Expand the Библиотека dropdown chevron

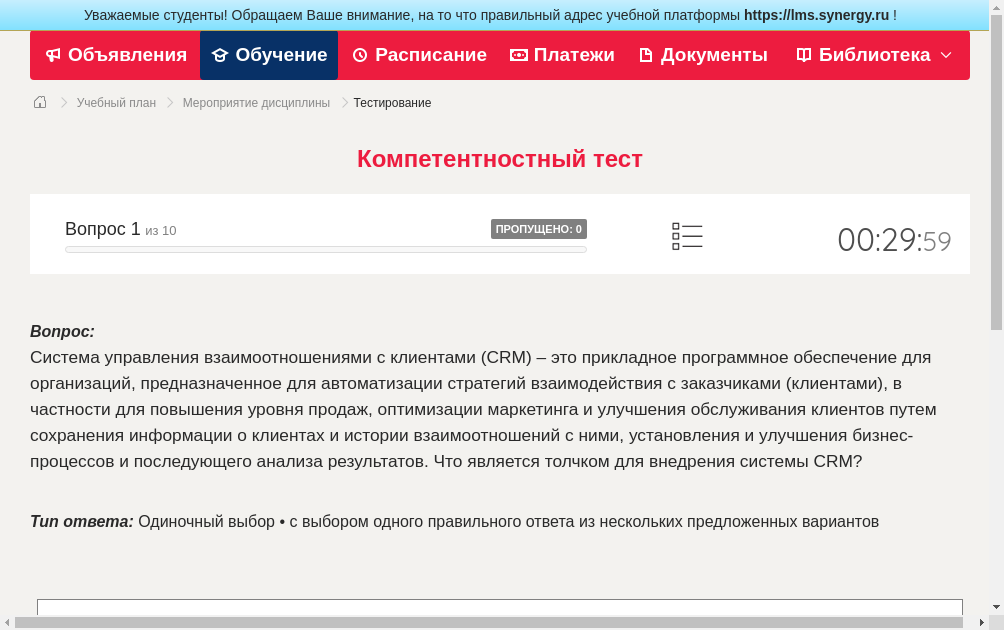point(944,55)
